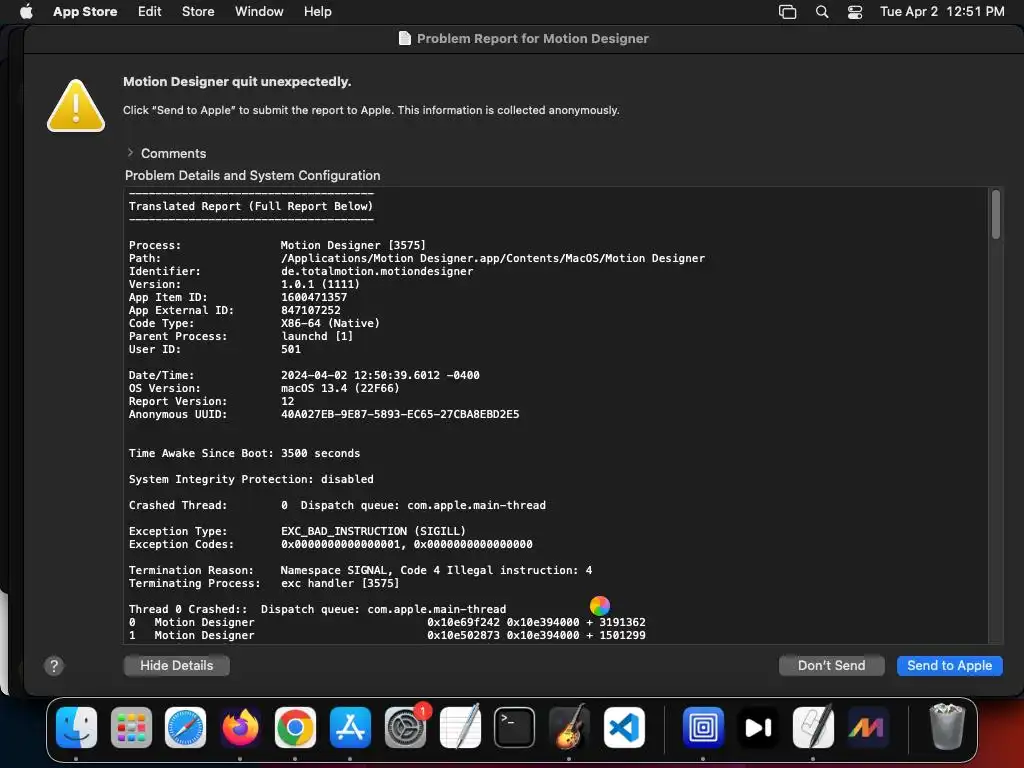Click the date and time in menu bar
The image size is (1024, 768).
(942, 12)
